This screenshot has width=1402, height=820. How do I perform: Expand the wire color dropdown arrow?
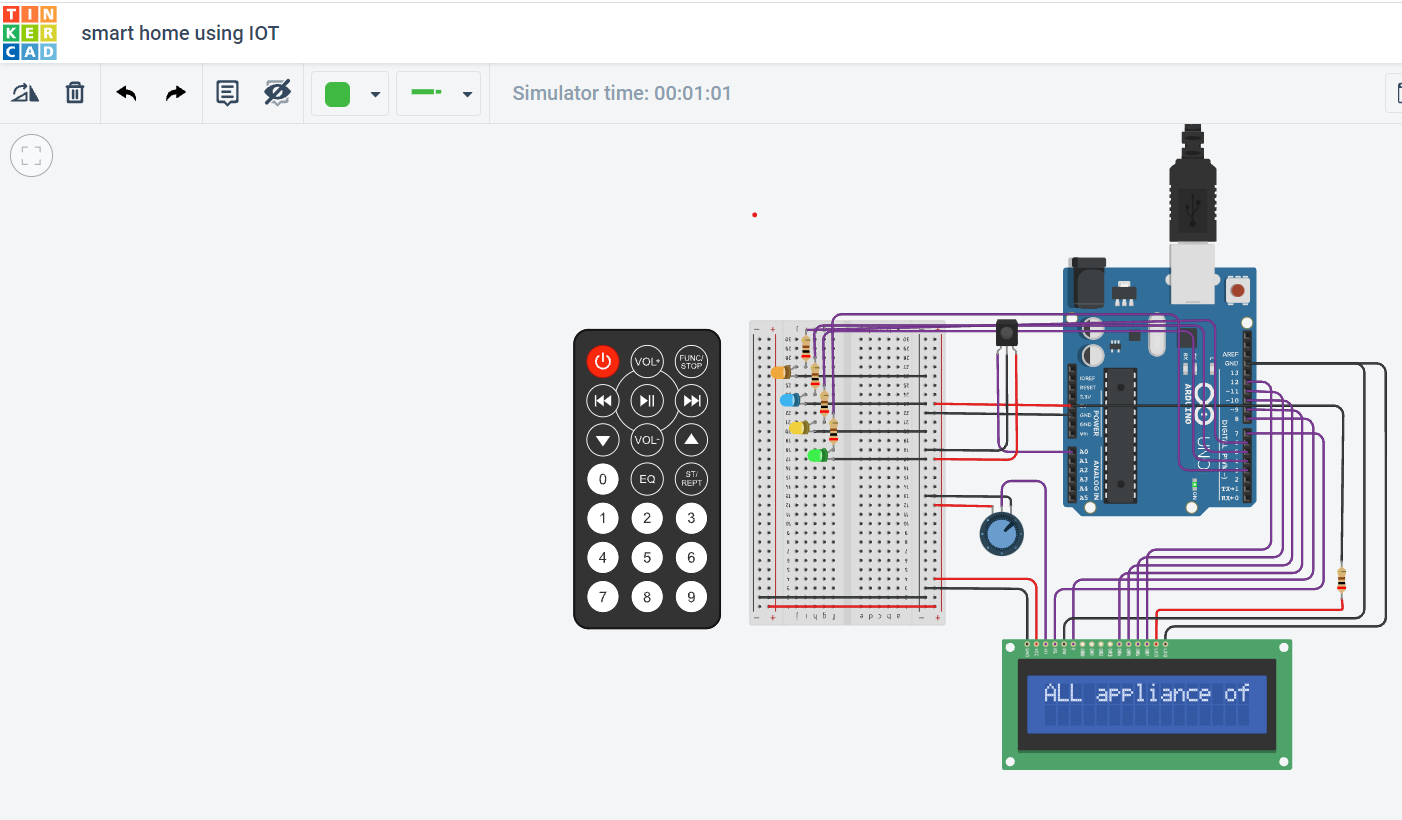[375, 95]
